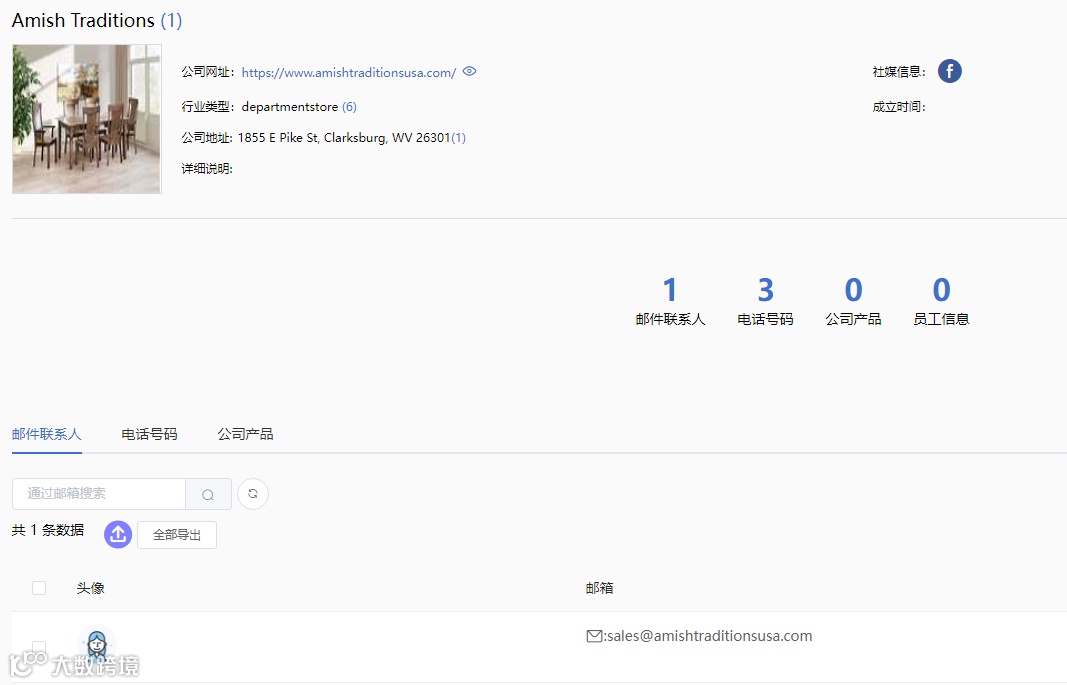Viewport: 1067px width, 685px height.
Task: Click the Amish Traditions company title
Action: tap(83, 20)
